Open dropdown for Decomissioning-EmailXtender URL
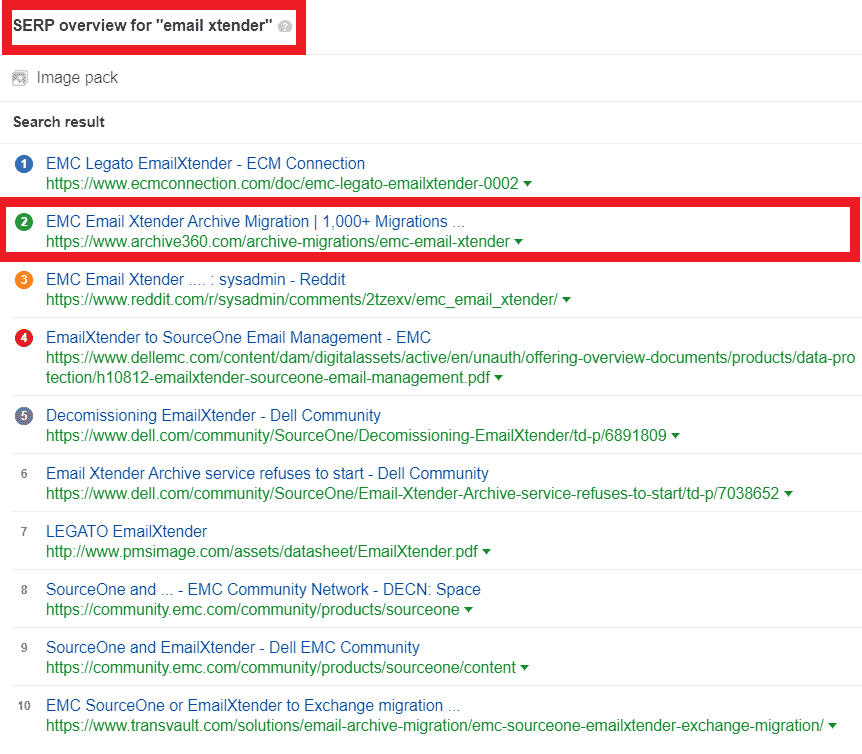The width and height of the screenshot is (862, 754). (676, 436)
